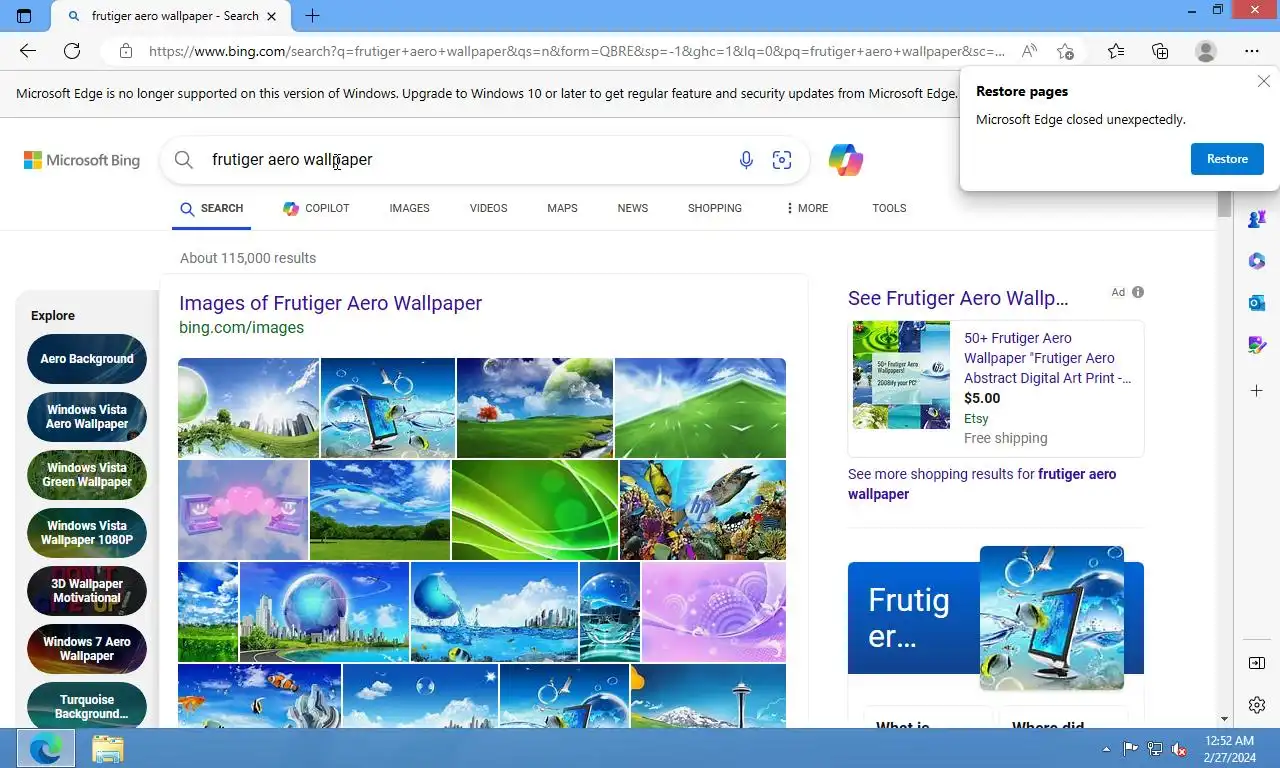Open Outlook in the Edge sidebar
This screenshot has height=768, width=1280.
pos(1257,303)
